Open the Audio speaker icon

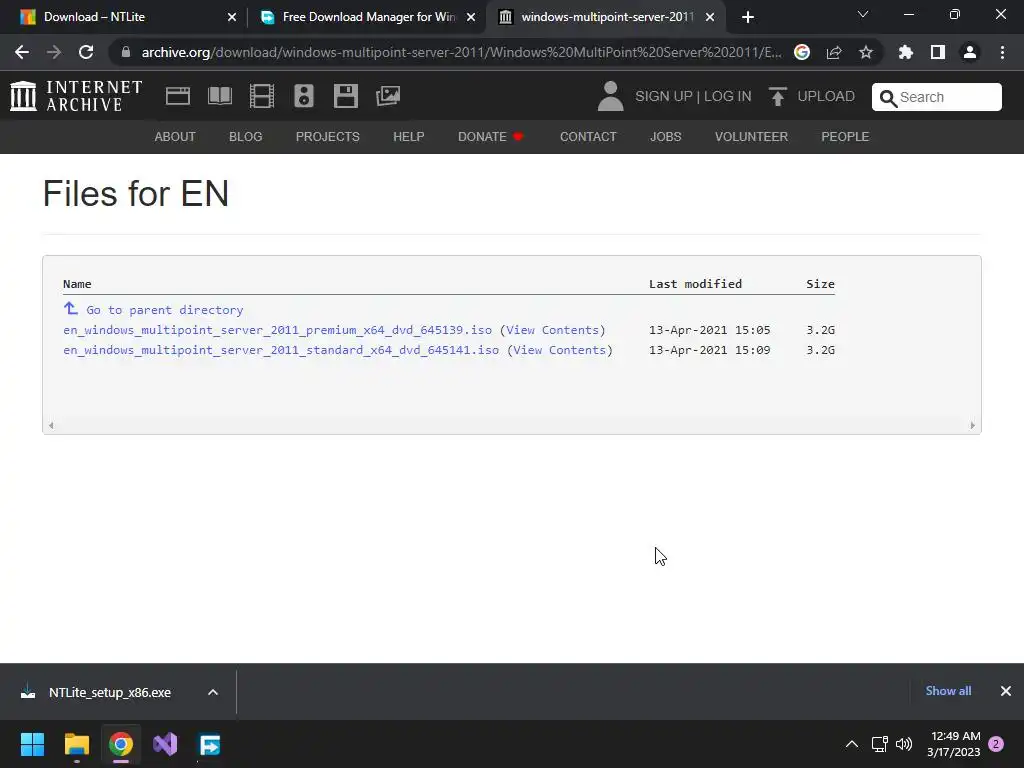[x=304, y=96]
